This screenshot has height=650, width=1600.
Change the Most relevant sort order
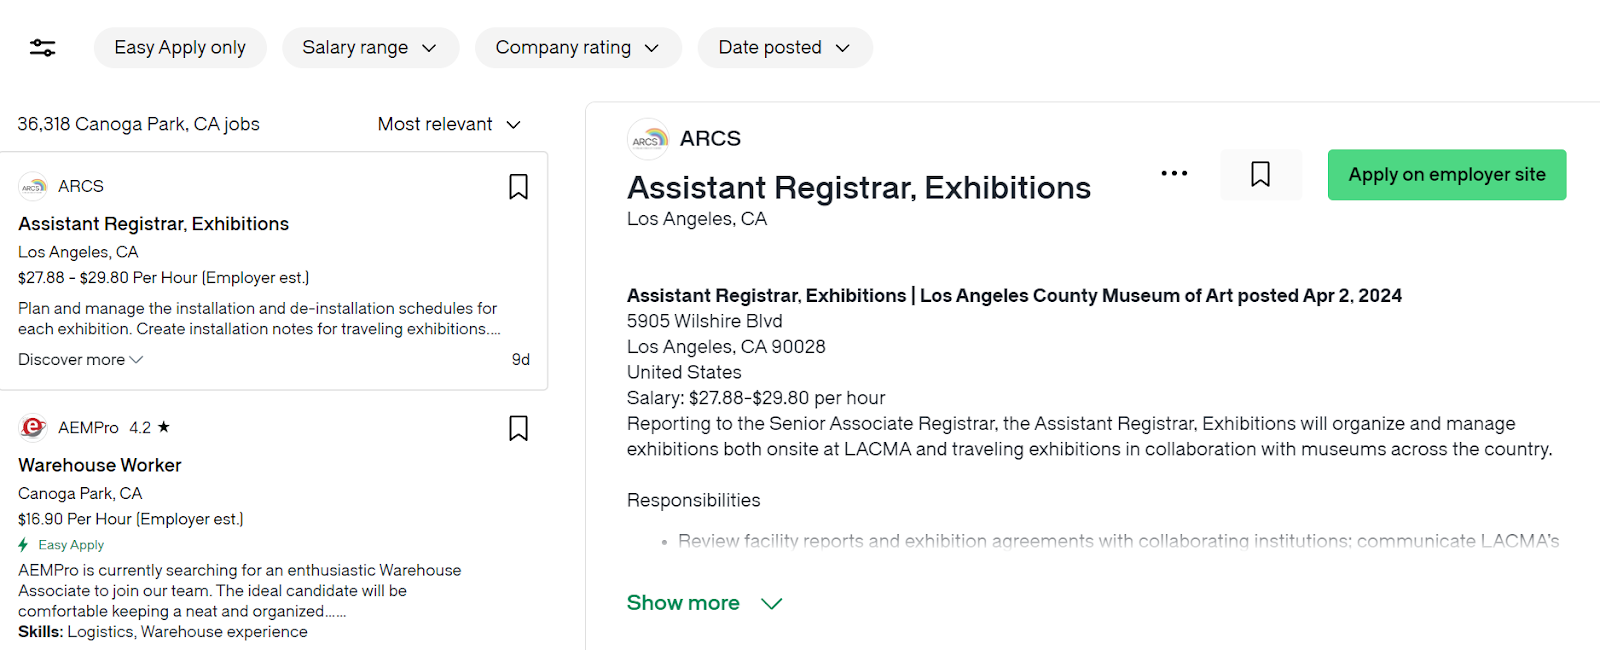point(449,124)
